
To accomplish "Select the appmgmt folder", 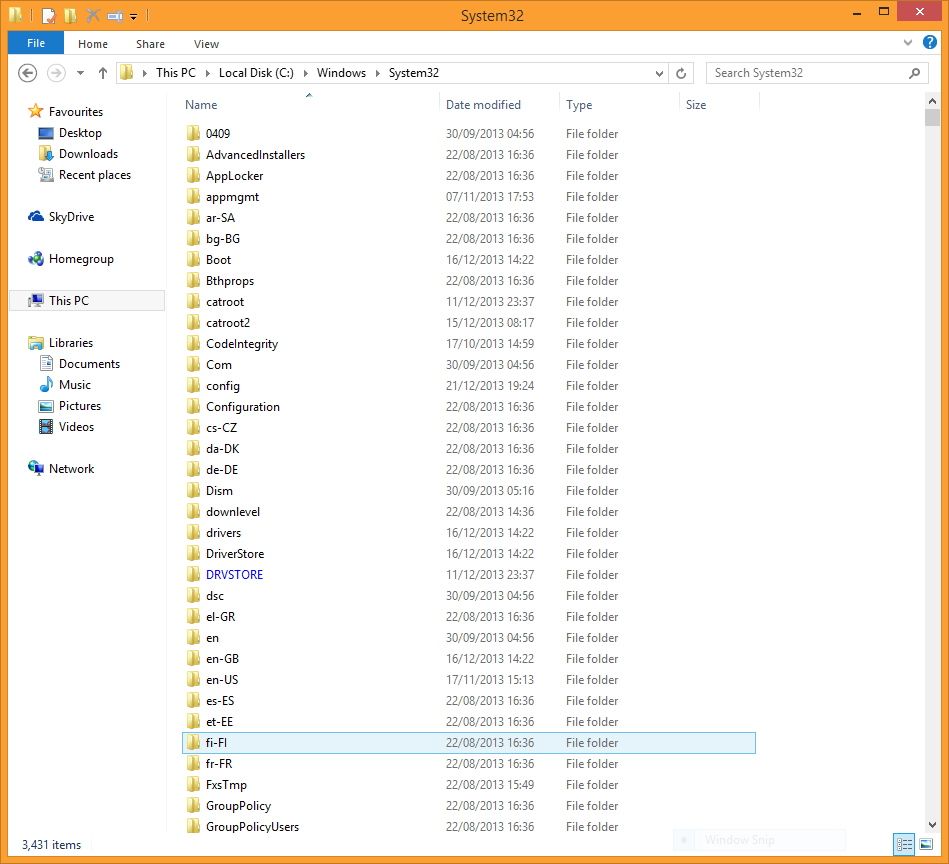I will (x=232, y=197).
